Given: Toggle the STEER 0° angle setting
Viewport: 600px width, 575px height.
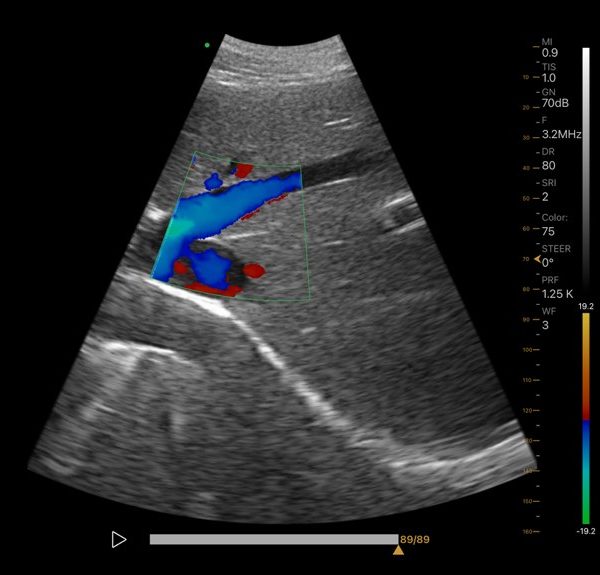Looking at the screenshot, I should click(x=554, y=254).
